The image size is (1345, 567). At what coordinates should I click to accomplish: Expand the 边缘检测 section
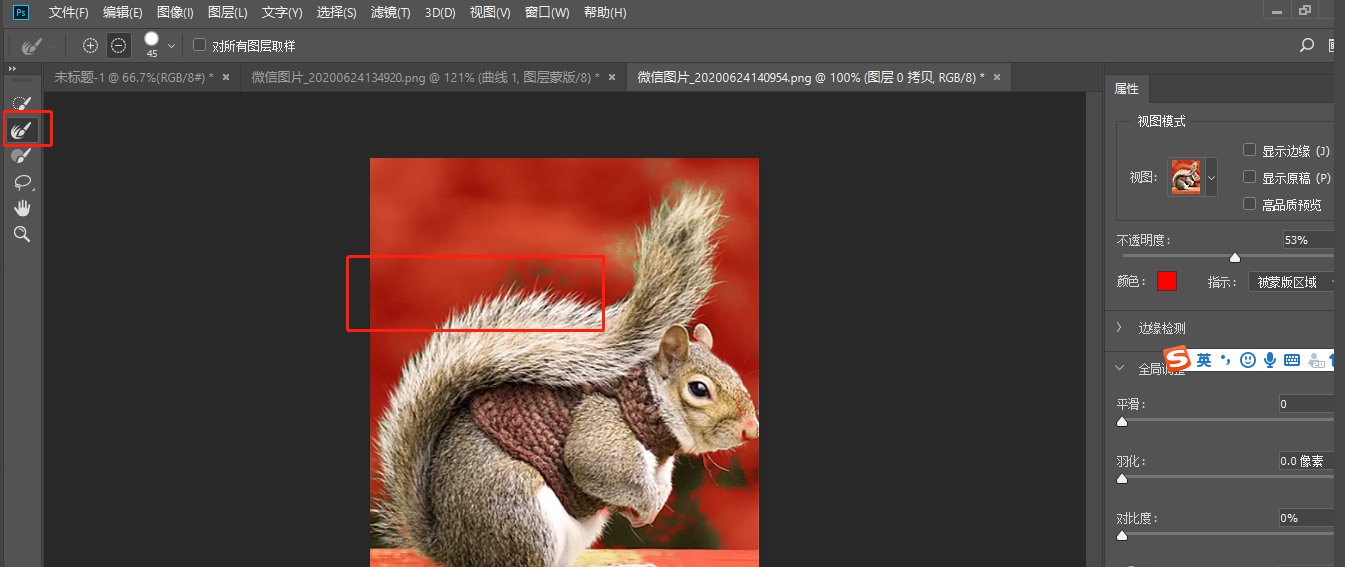point(1121,328)
